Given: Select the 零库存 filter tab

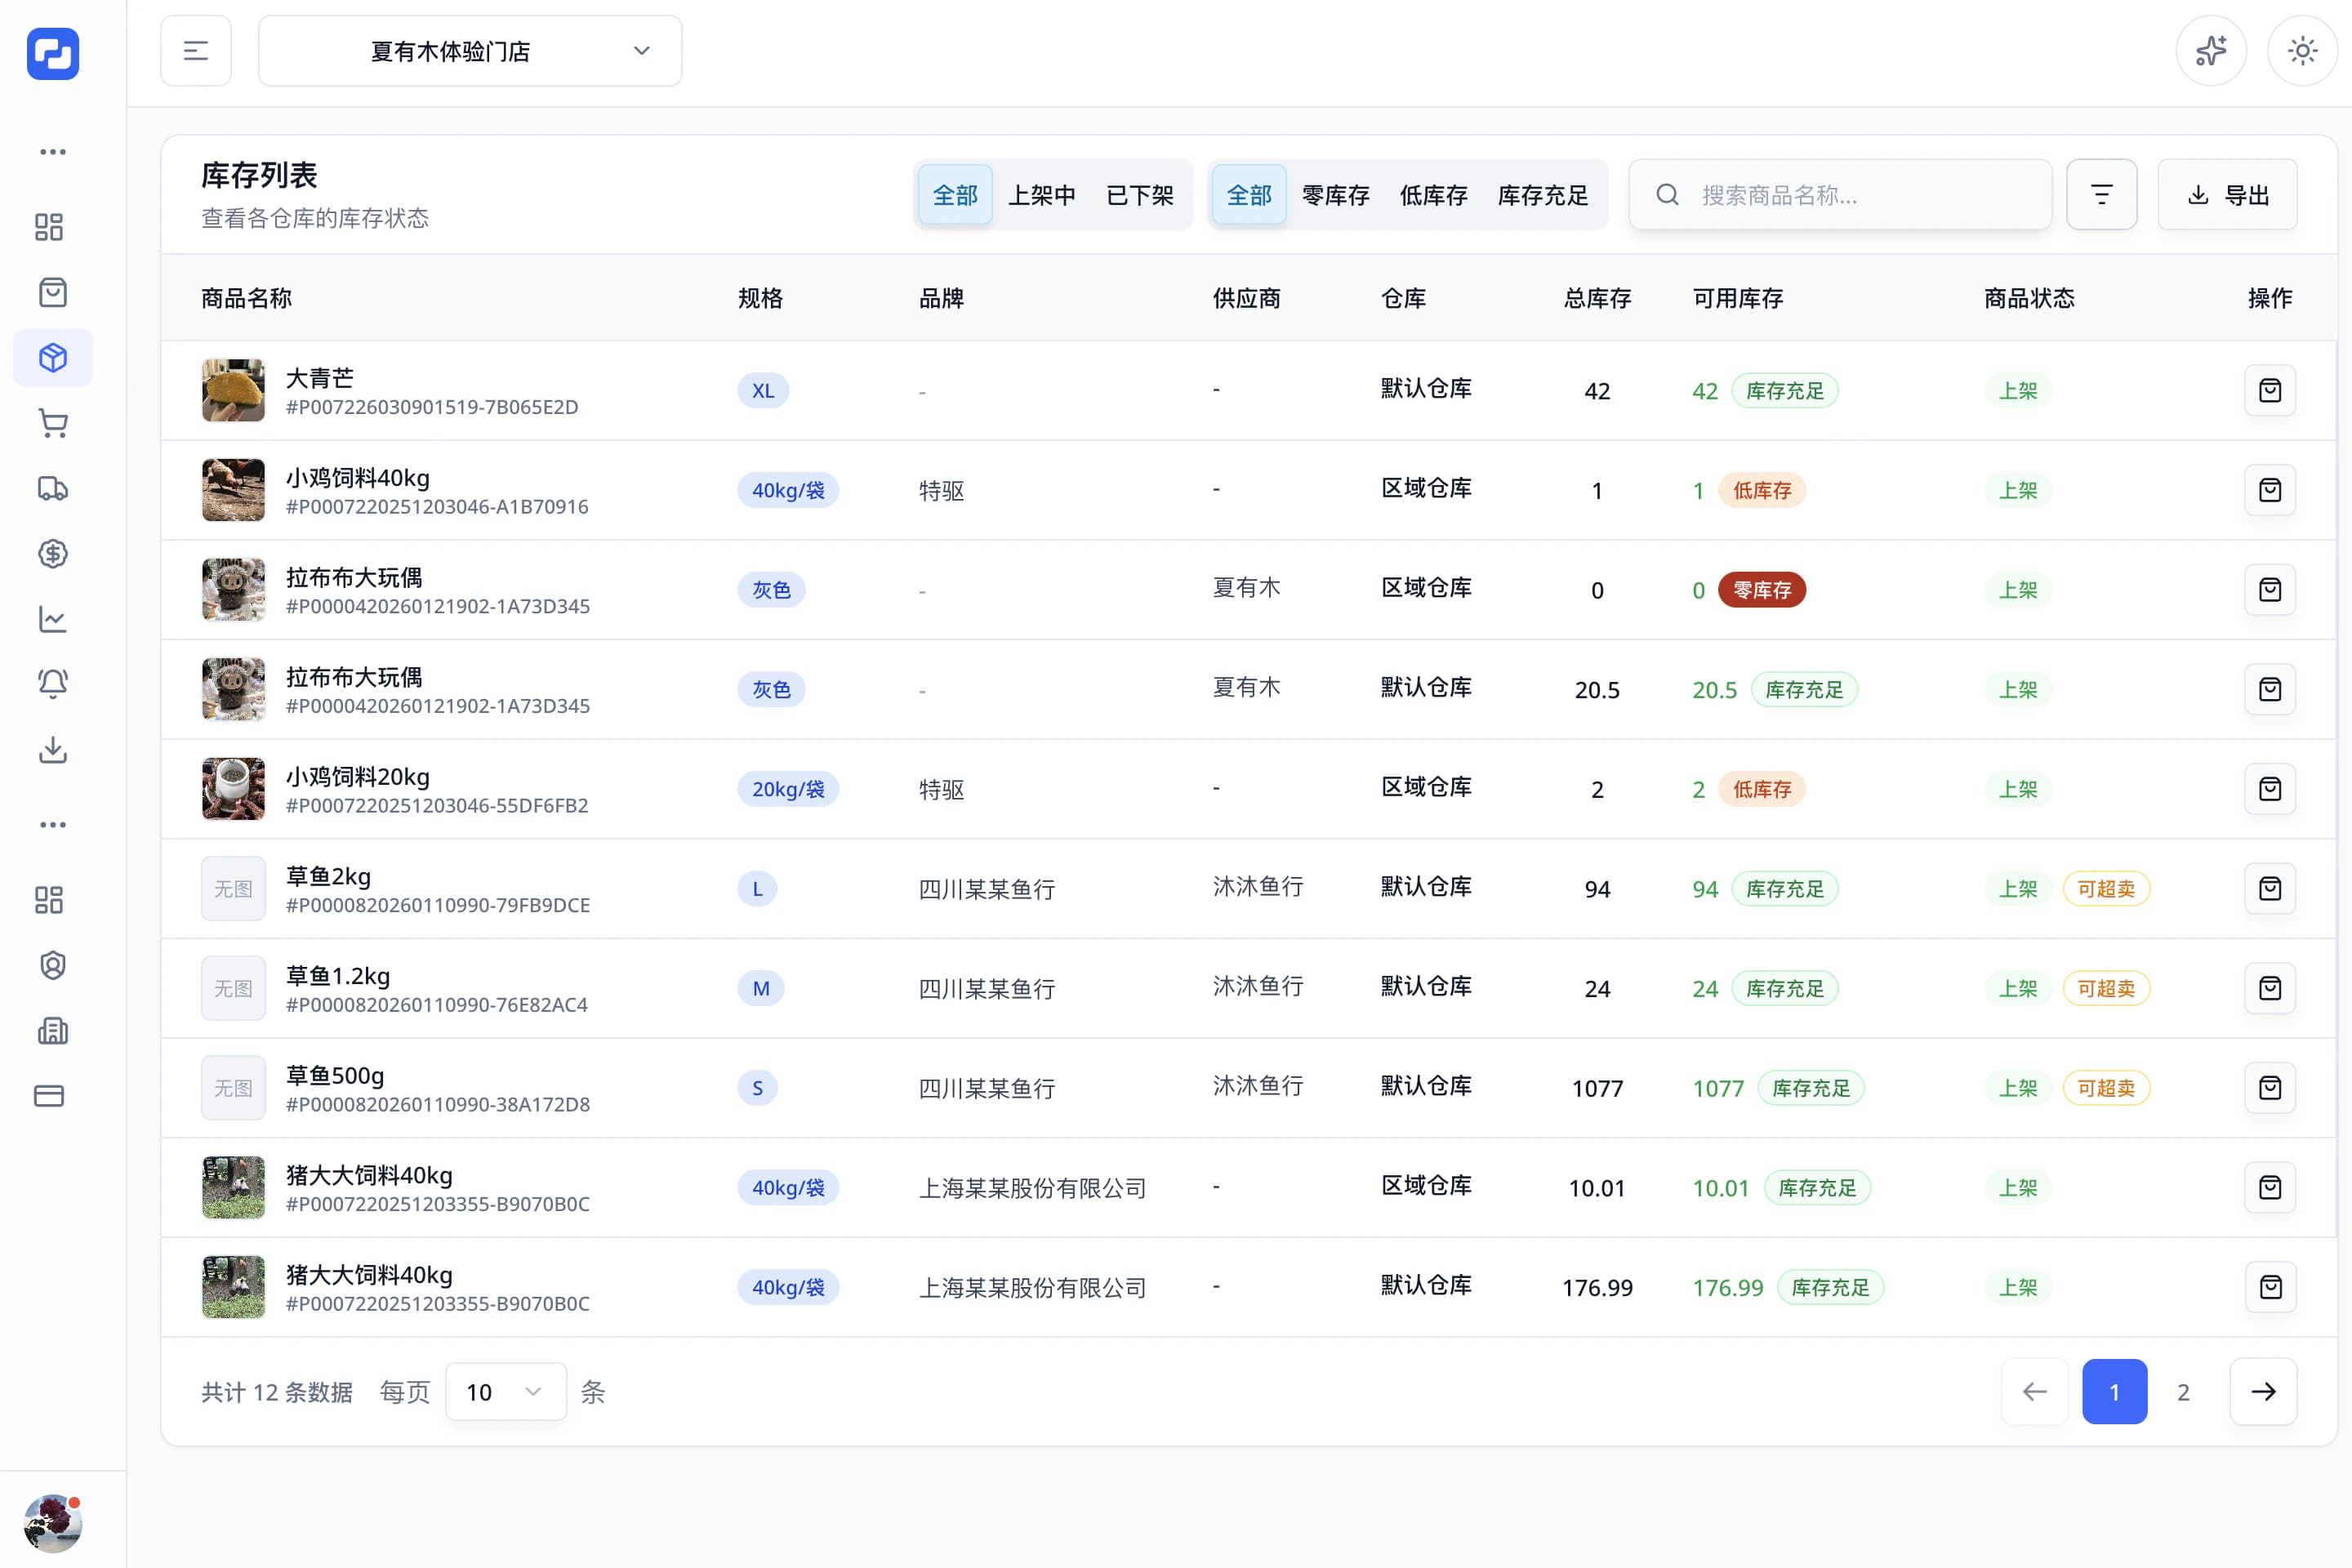Looking at the screenshot, I should click(x=1335, y=195).
